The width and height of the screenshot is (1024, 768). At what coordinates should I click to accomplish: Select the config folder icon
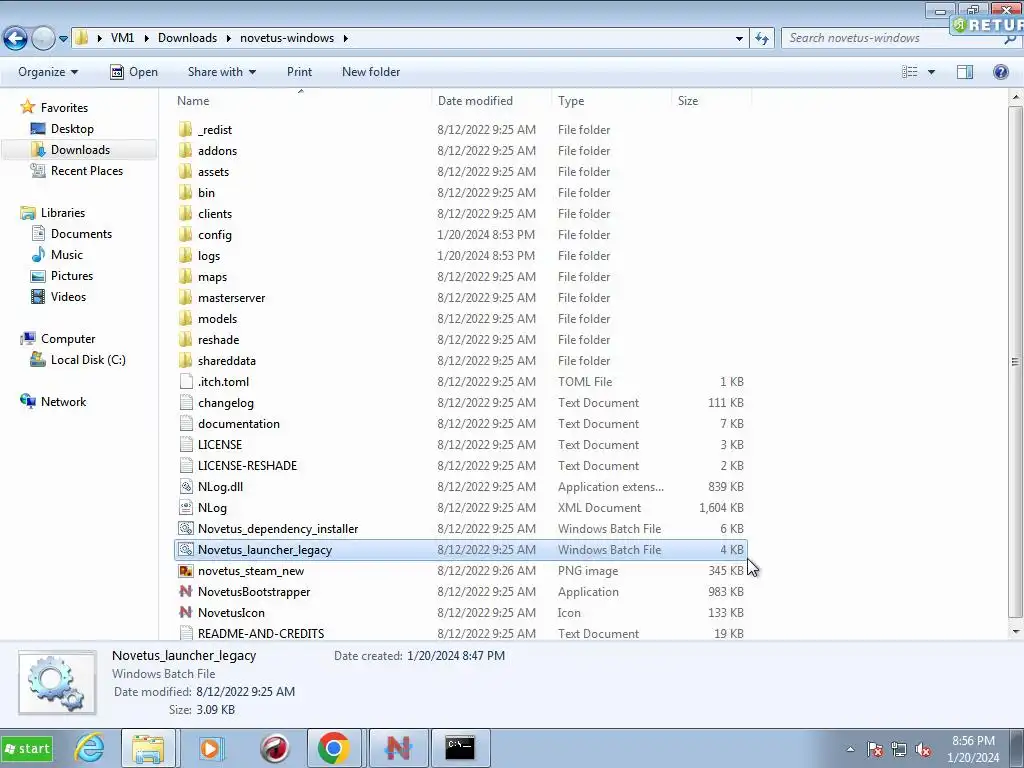pos(185,234)
